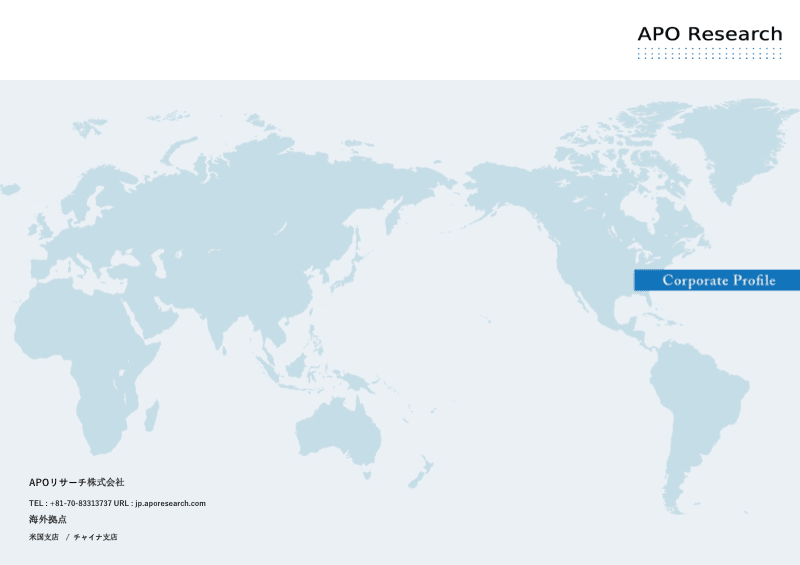Select the APOリサーチ株式会社 company name
The height and width of the screenshot is (565, 800).
click(x=77, y=482)
